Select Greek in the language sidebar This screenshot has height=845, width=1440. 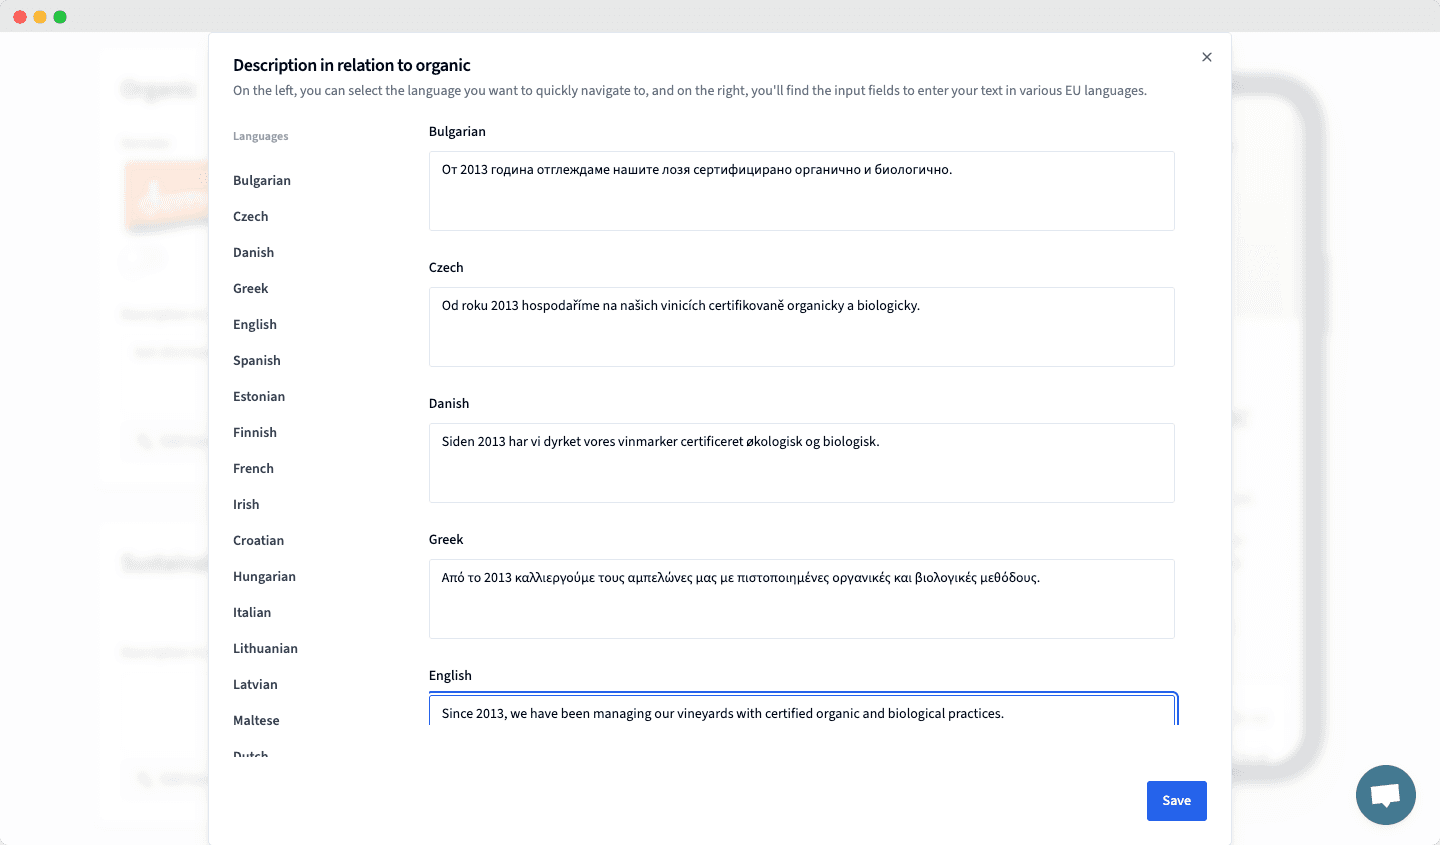pos(250,288)
